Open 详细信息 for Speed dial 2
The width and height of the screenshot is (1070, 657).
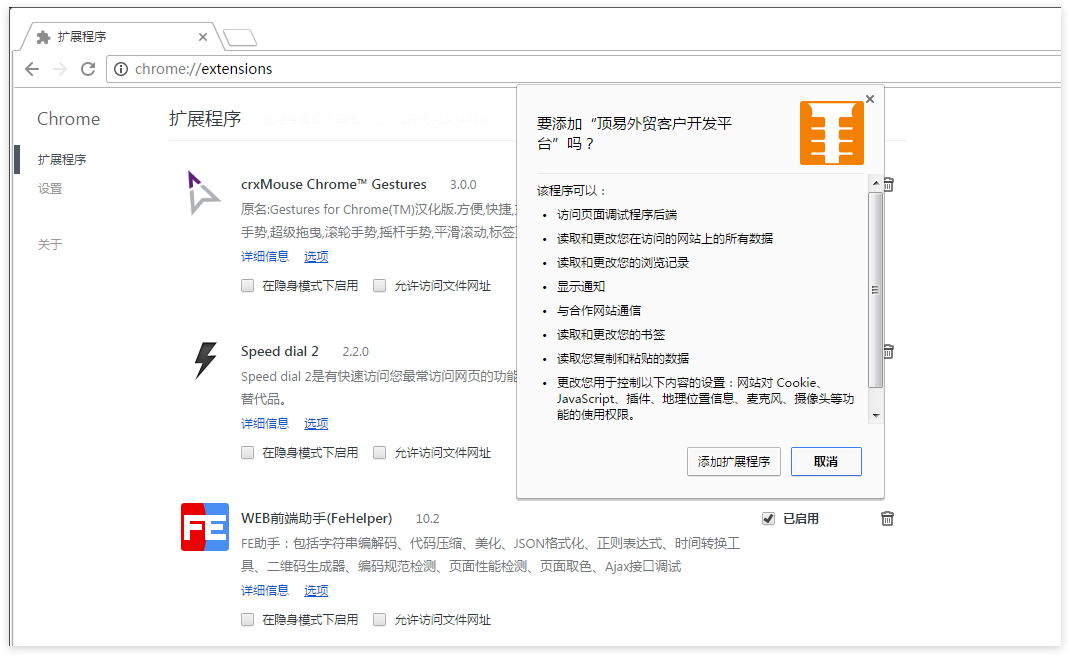click(265, 424)
